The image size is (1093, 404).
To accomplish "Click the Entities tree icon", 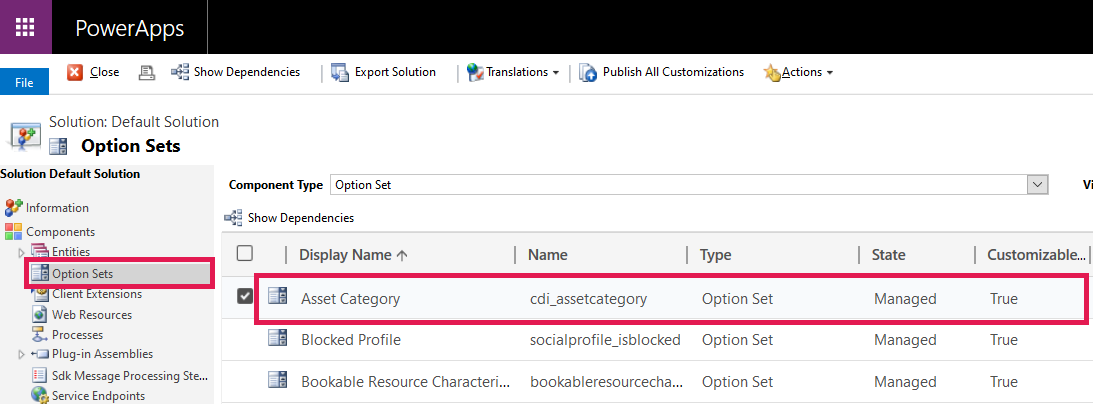I will [x=40, y=251].
